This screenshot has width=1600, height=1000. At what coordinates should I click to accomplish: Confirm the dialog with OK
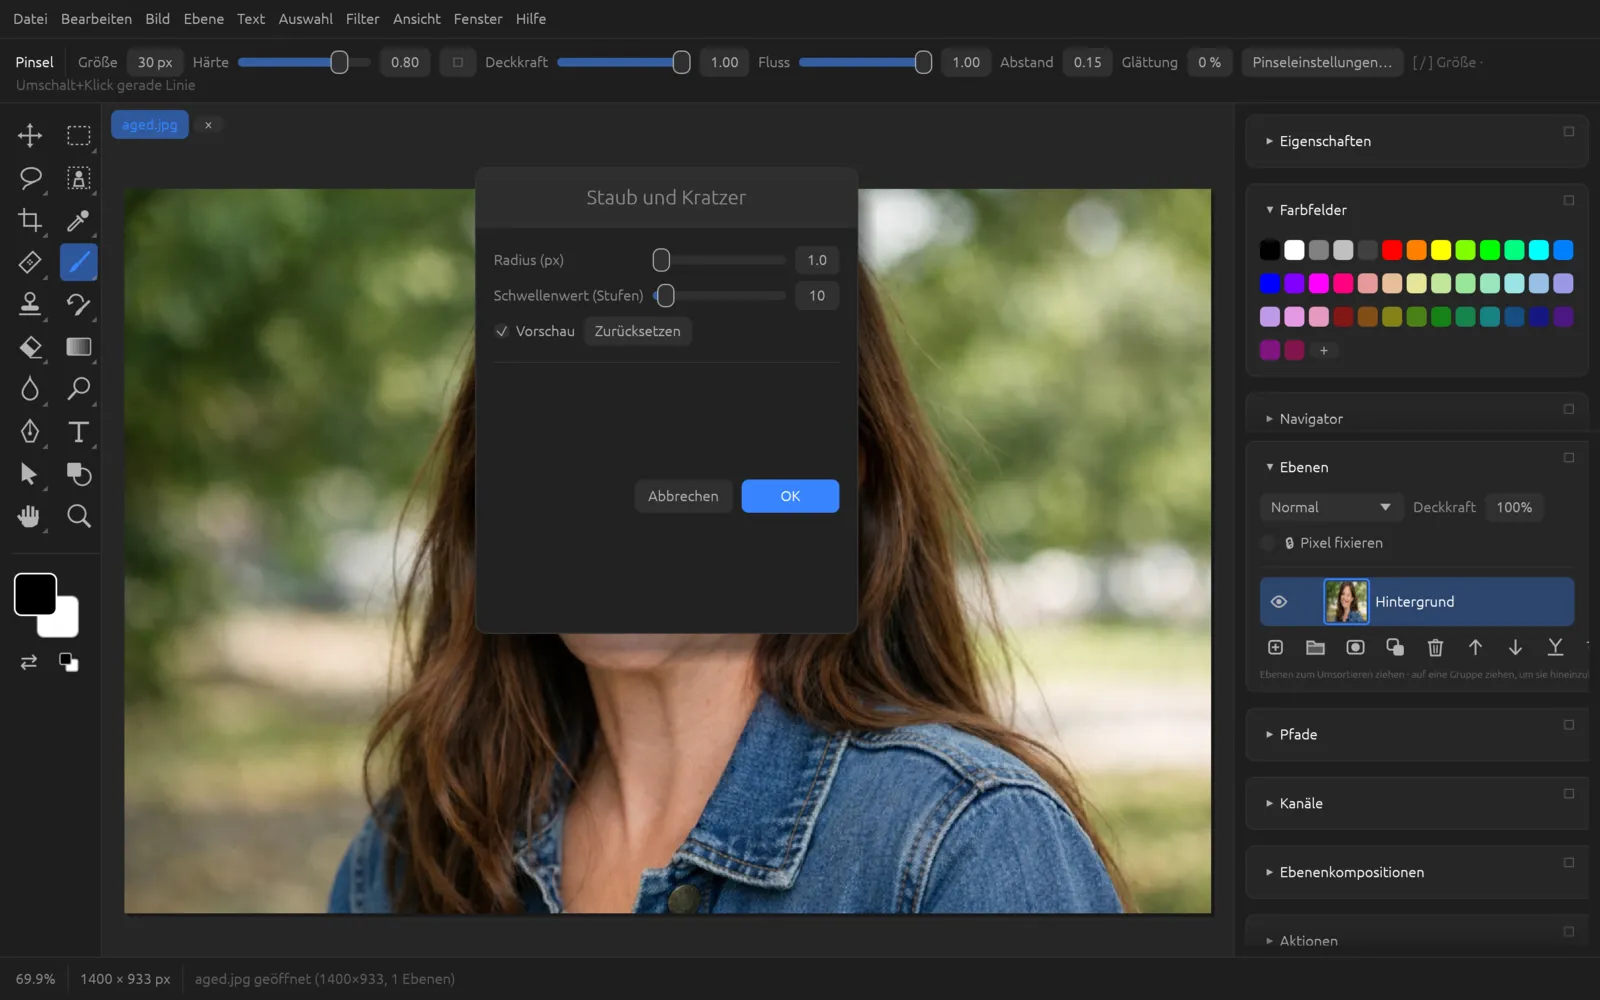click(790, 496)
